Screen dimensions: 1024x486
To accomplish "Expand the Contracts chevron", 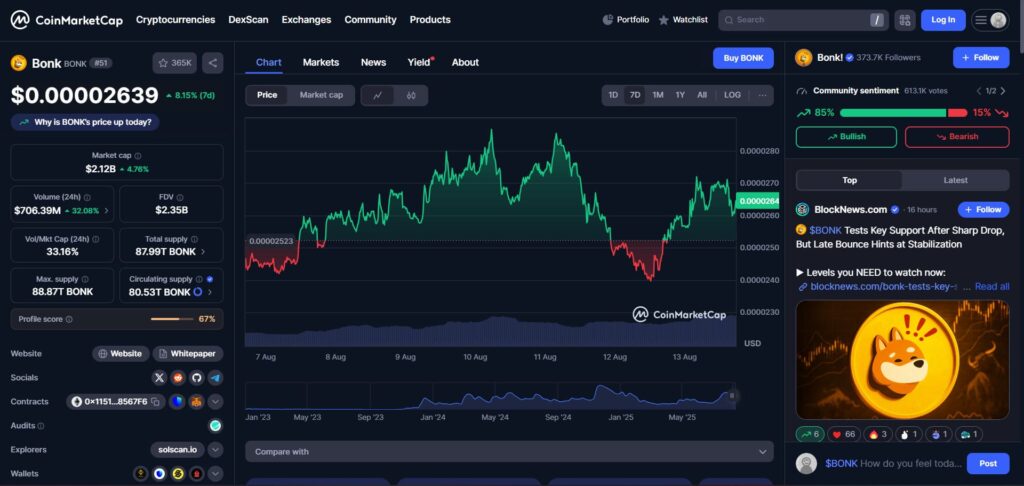I will [216, 402].
